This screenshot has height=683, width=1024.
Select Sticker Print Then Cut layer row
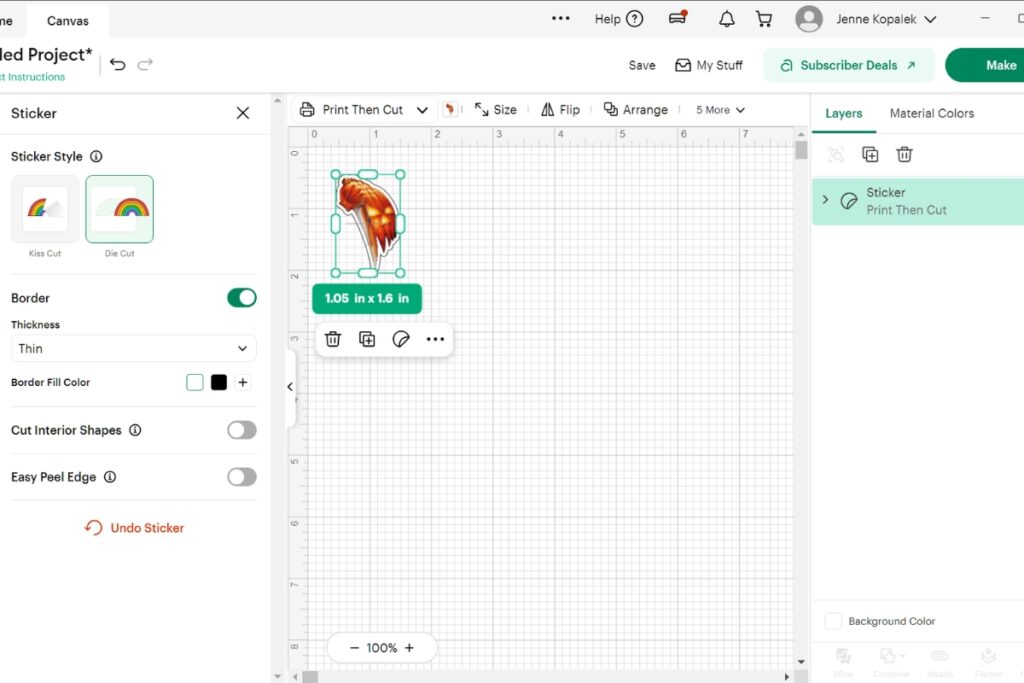[x=918, y=201]
